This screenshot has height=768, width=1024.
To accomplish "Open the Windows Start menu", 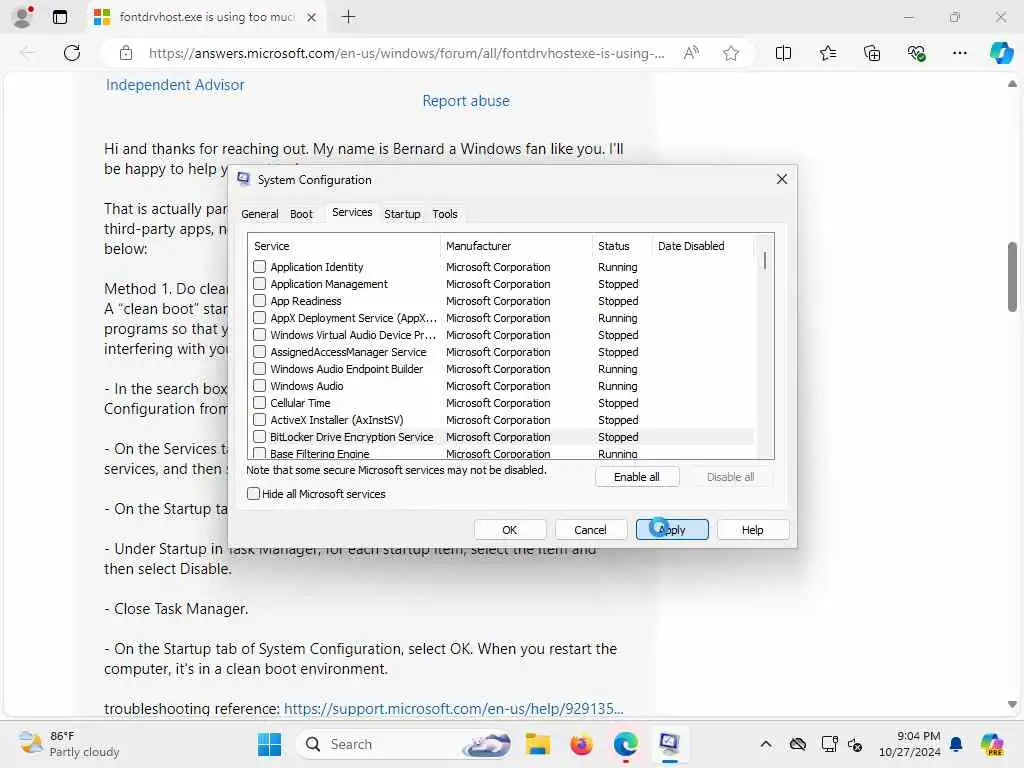I will pos(269,744).
